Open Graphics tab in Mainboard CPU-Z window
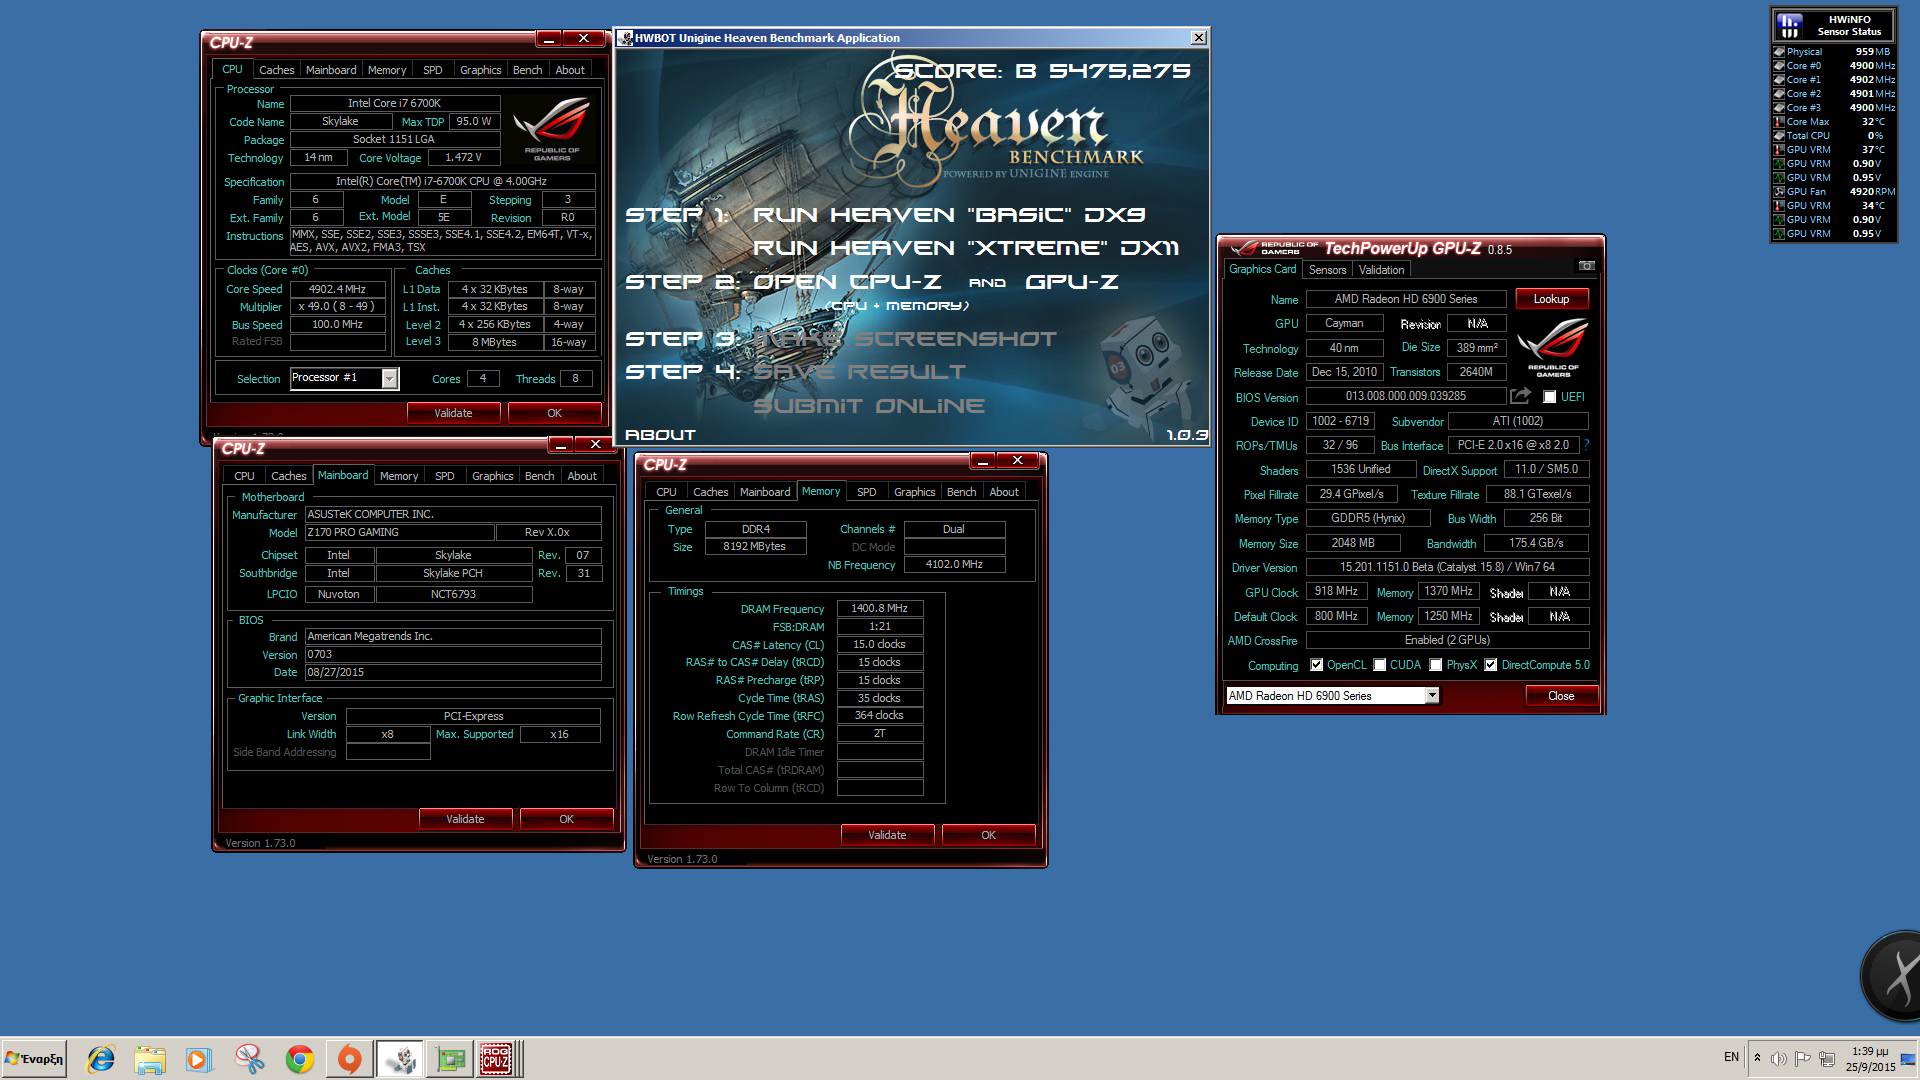This screenshot has width=1920, height=1080. tap(492, 476)
